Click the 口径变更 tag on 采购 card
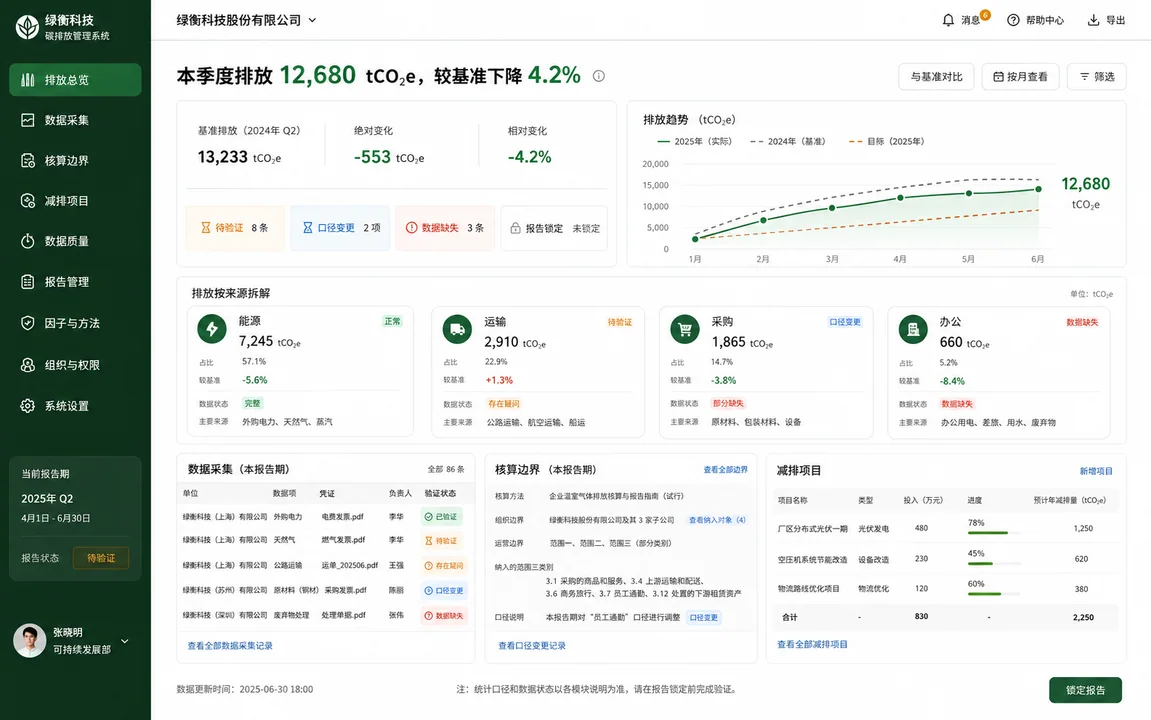 tap(845, 322)
